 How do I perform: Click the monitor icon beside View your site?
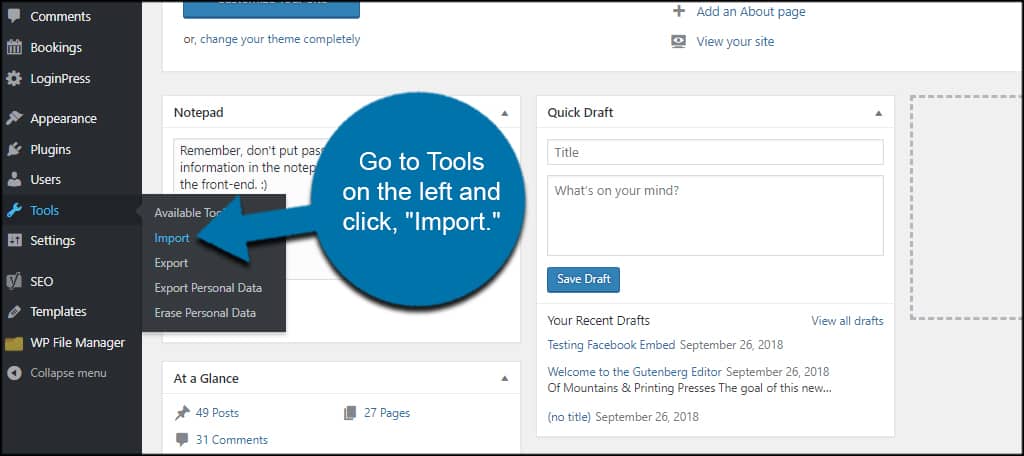tap(679, 41)
